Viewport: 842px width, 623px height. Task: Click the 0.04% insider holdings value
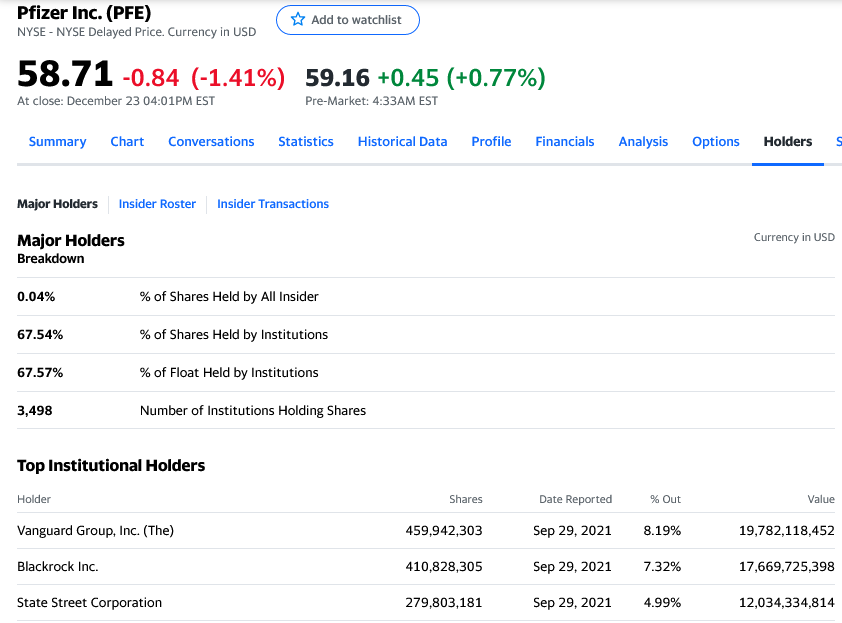(36, 296)
